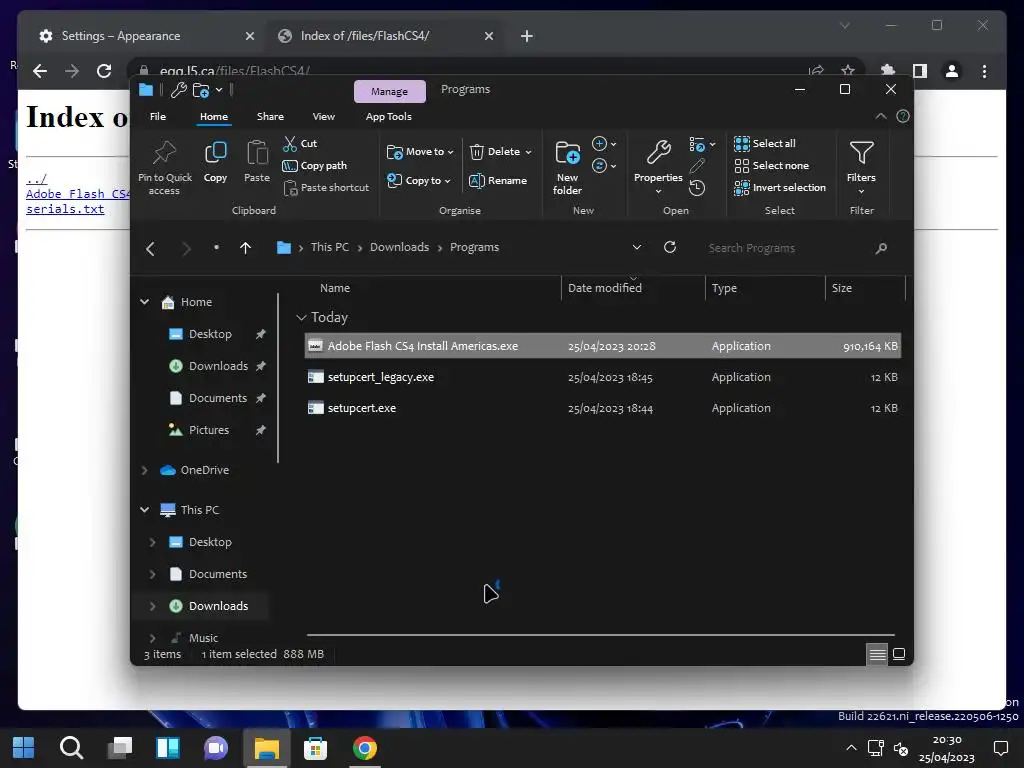This screenshot has height=768, width=1024.
Task: Click the Manage contextual tab
Action: click(x=389, y=91)
